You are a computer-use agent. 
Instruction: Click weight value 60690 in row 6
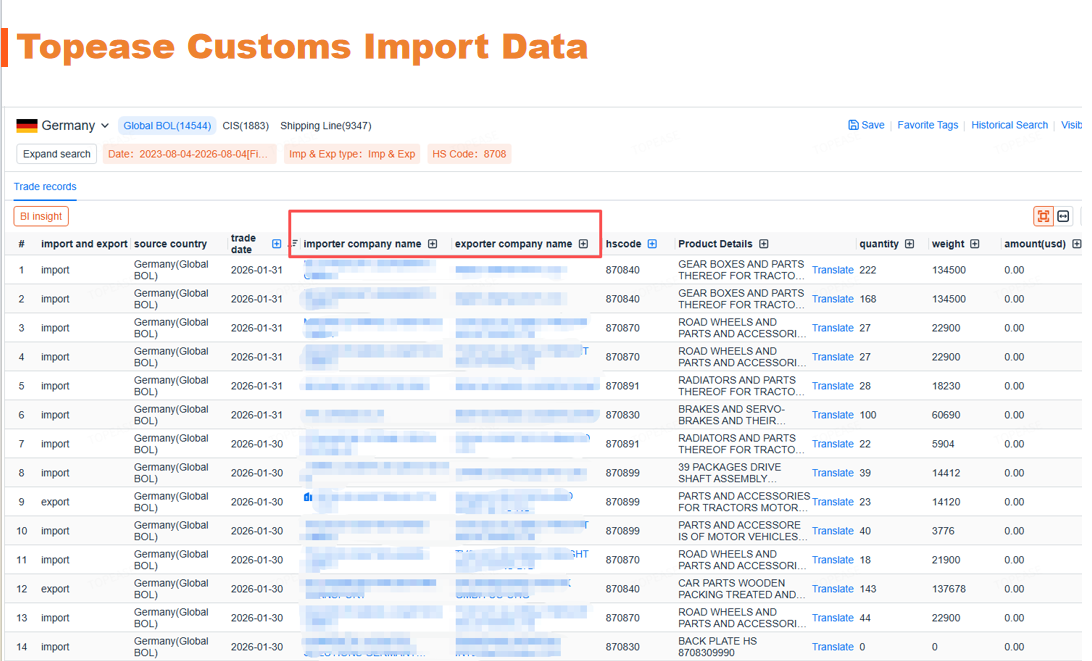946,415
